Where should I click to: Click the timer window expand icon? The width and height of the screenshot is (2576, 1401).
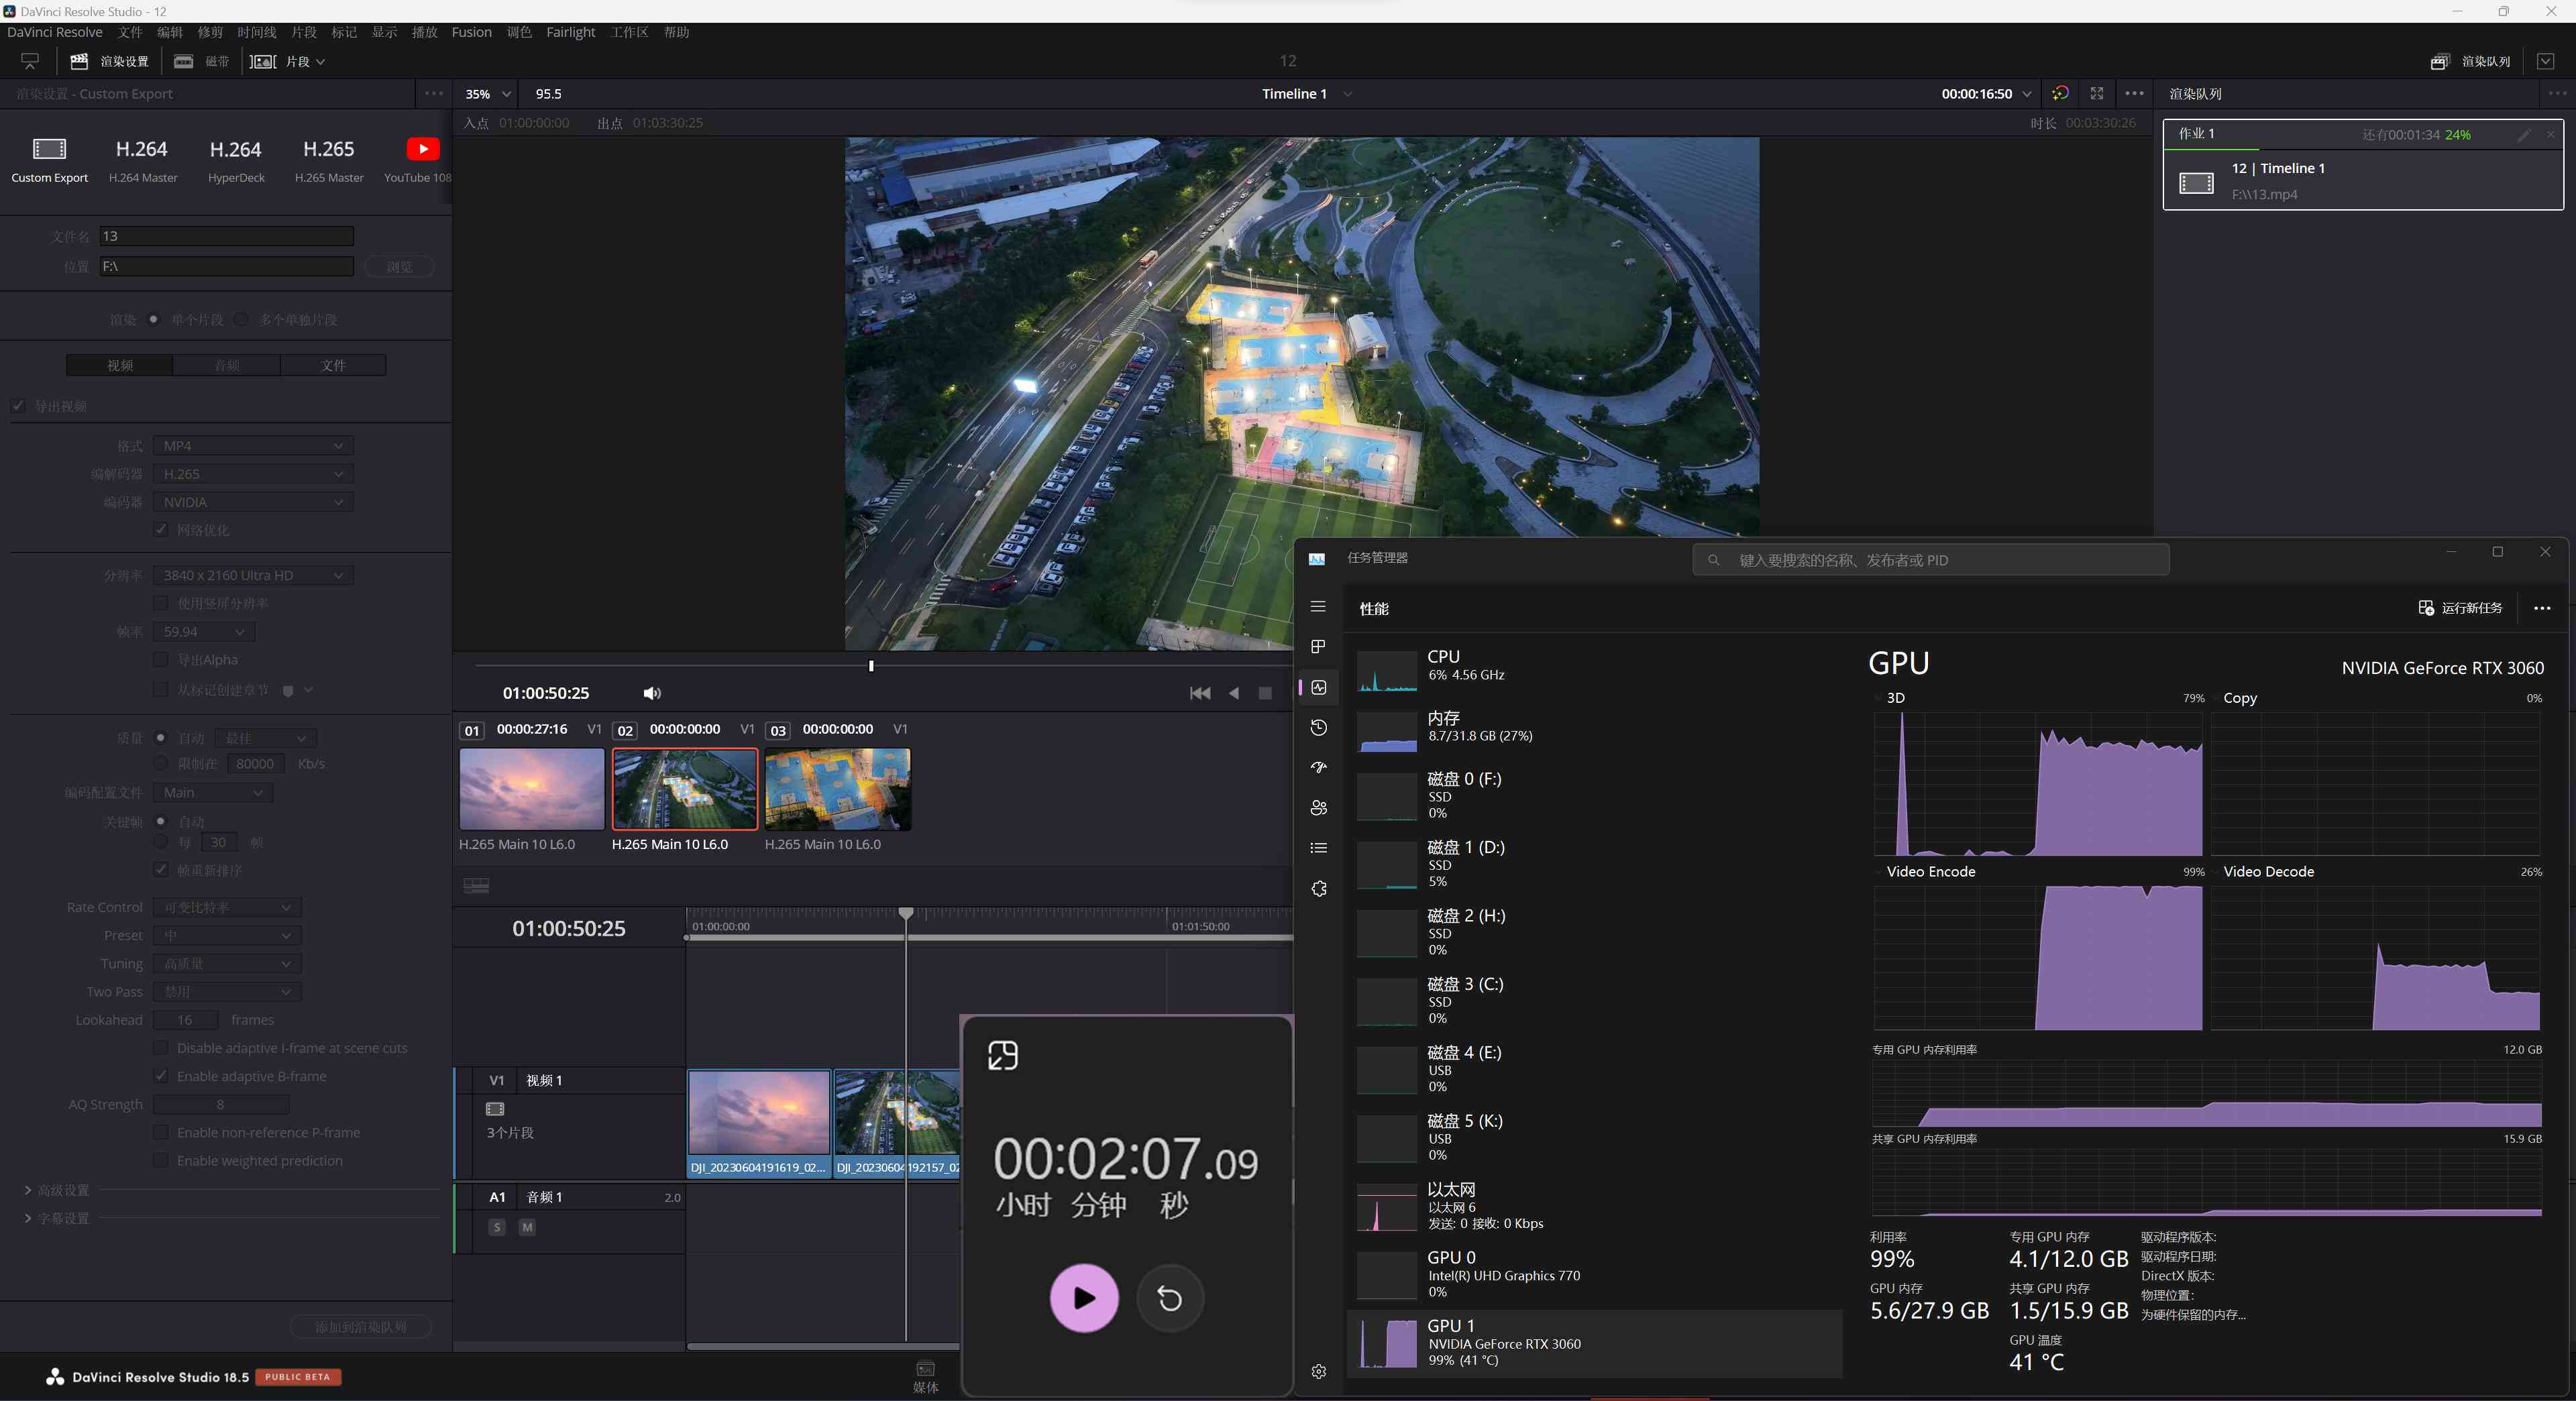1002,1055
